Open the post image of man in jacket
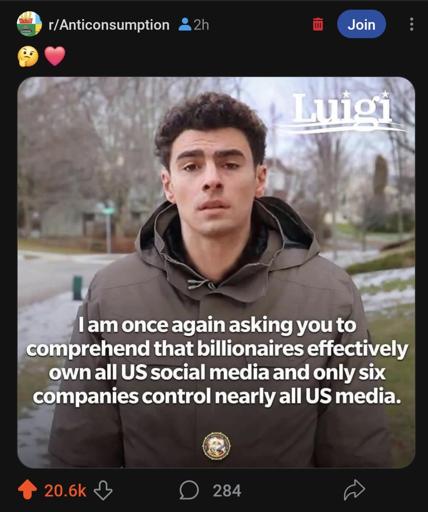 [x=216, y=272]
